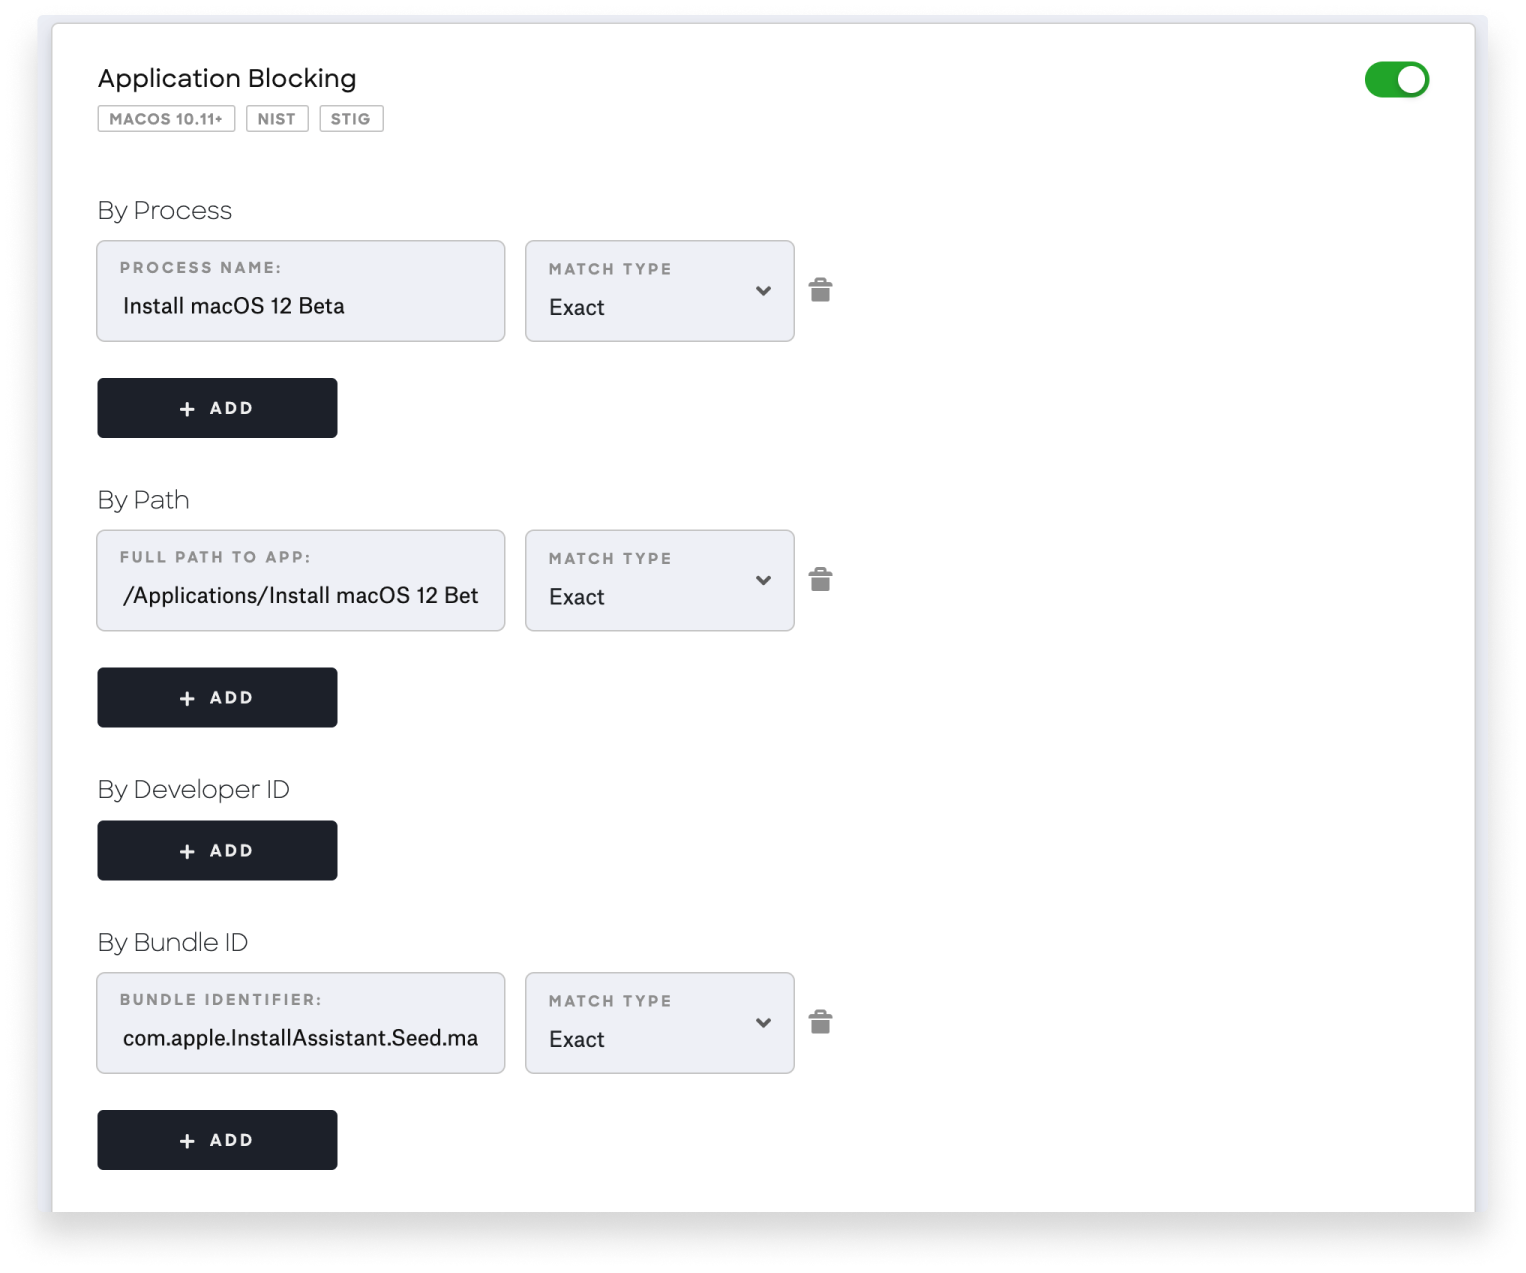Click the Process Name field containing 'Install macOS 12 Beta'
This screenshot has height=1273, width=1526.
pos(300,305)
